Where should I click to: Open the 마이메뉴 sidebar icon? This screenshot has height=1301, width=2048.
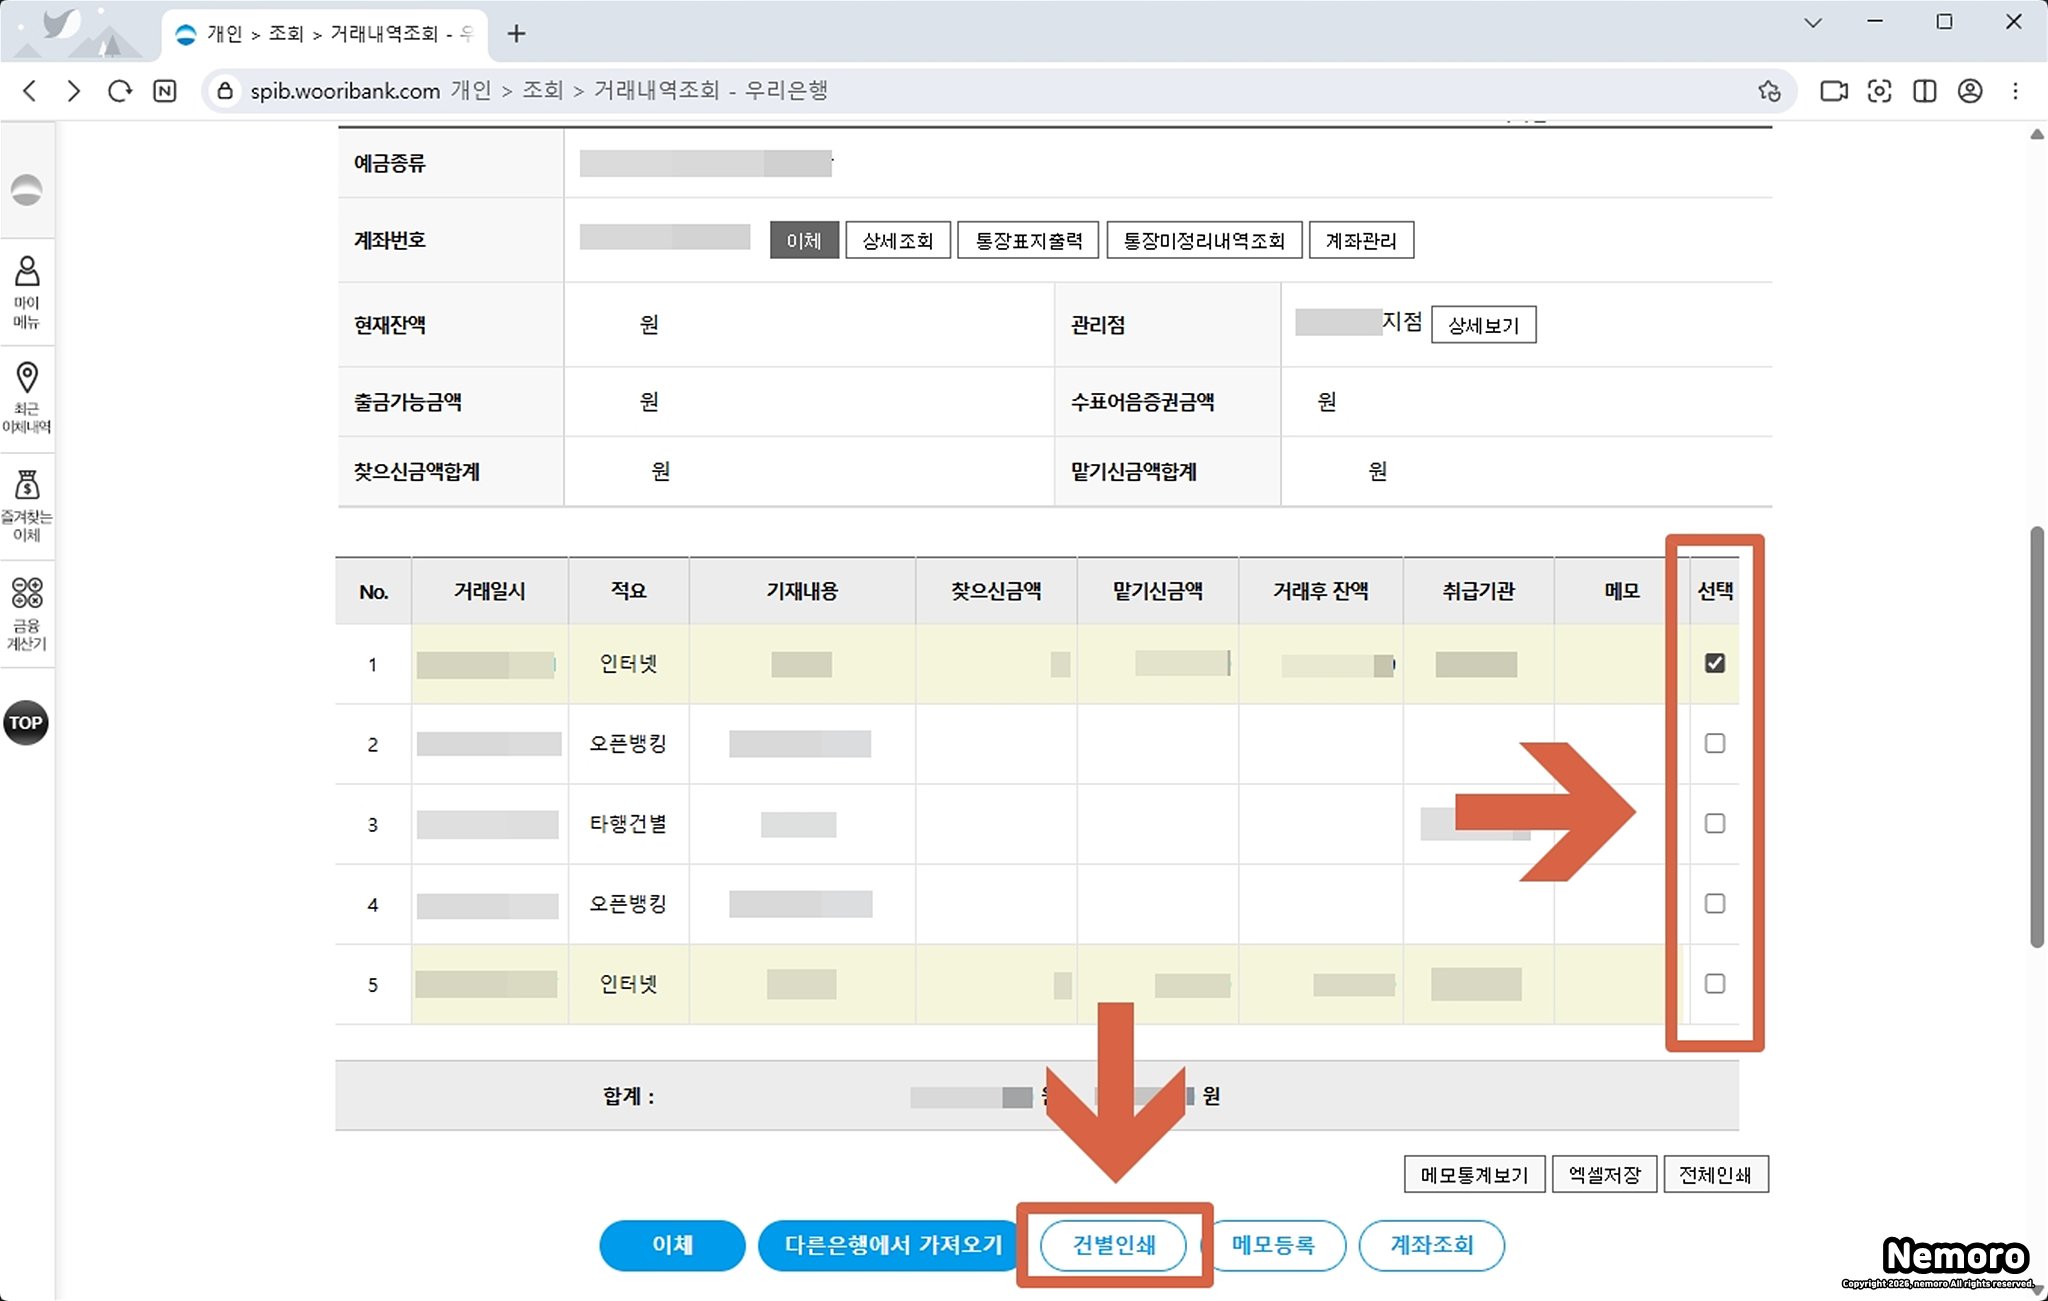pos(27,290)
